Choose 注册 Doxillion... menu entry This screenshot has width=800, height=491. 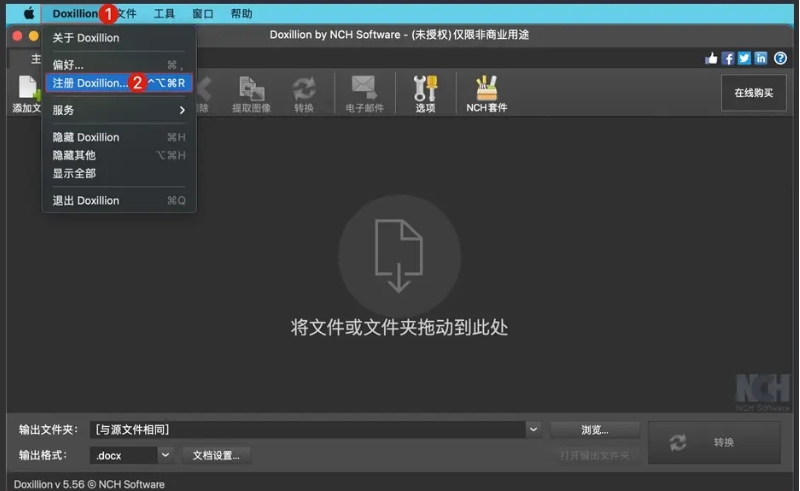(119, 83)
